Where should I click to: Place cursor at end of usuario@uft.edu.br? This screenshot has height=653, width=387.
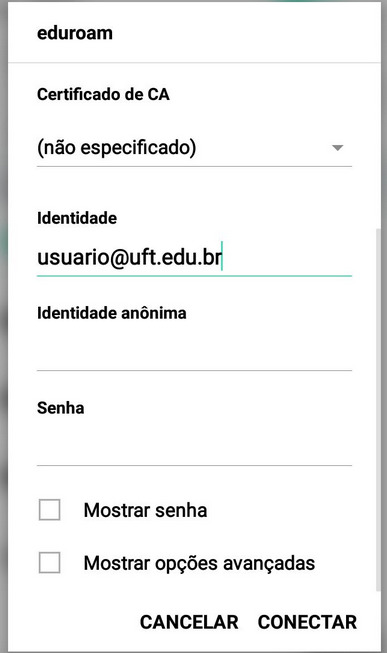click(x=222, y=257)
